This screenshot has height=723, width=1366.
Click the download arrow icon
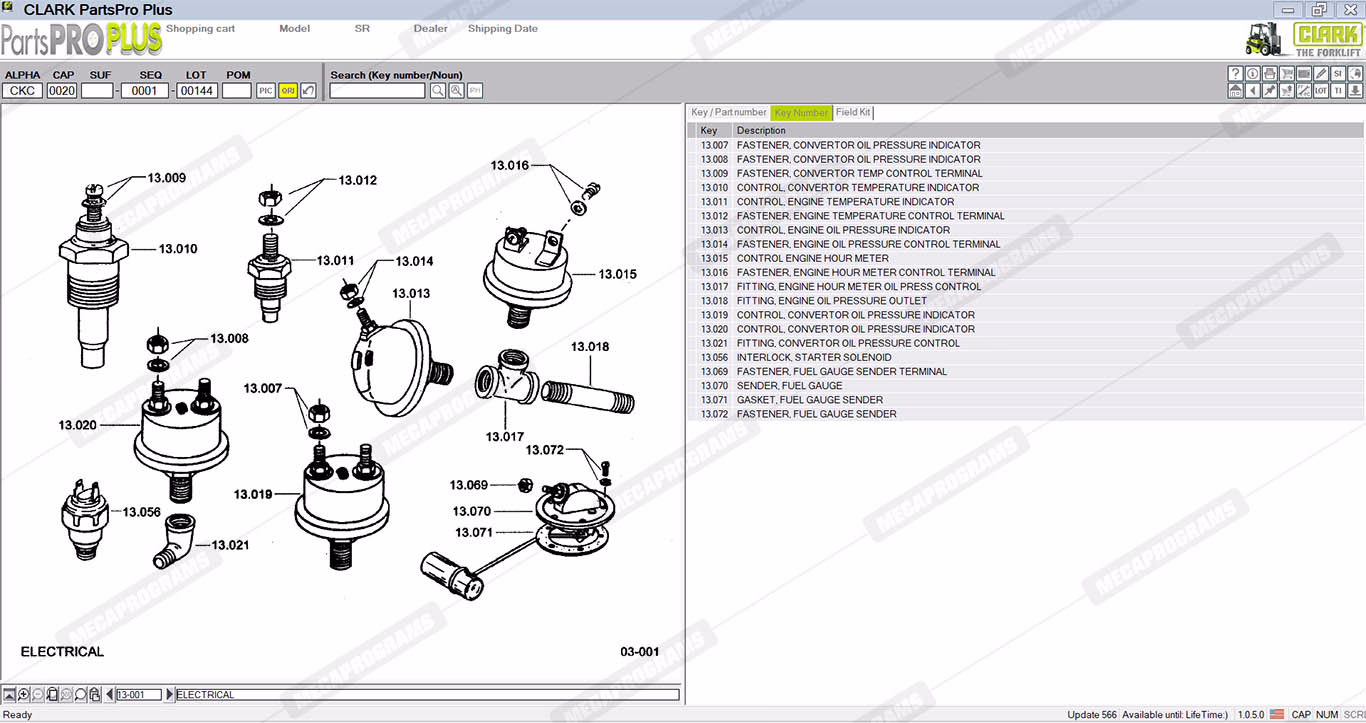1354,91
